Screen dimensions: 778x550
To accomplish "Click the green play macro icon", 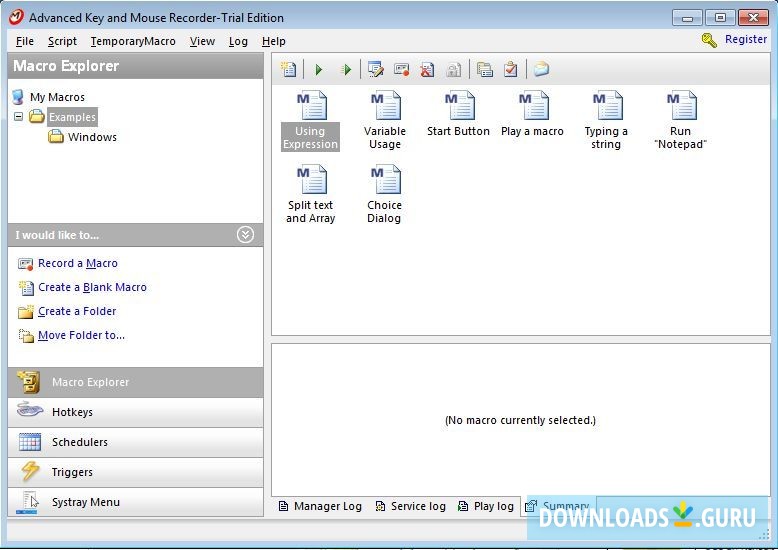I will [319, 69].
